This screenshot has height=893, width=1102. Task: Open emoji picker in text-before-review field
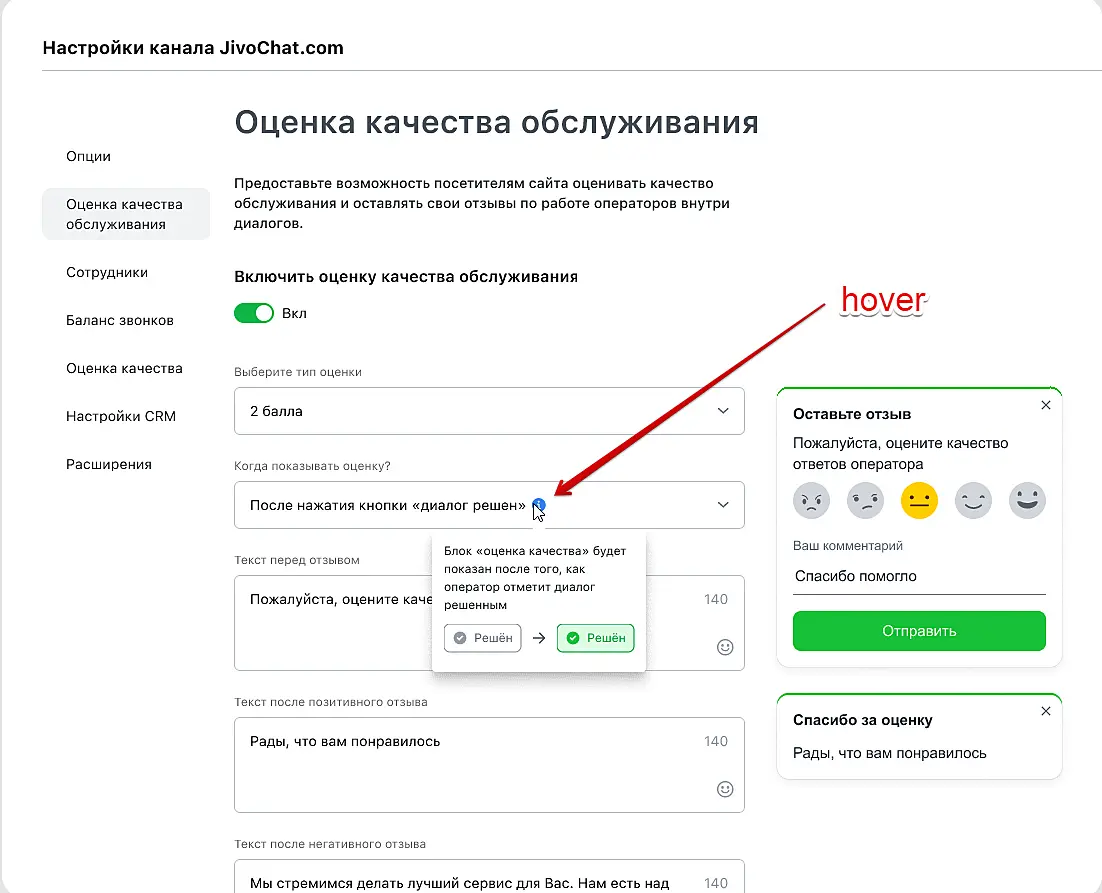[725, 647]
